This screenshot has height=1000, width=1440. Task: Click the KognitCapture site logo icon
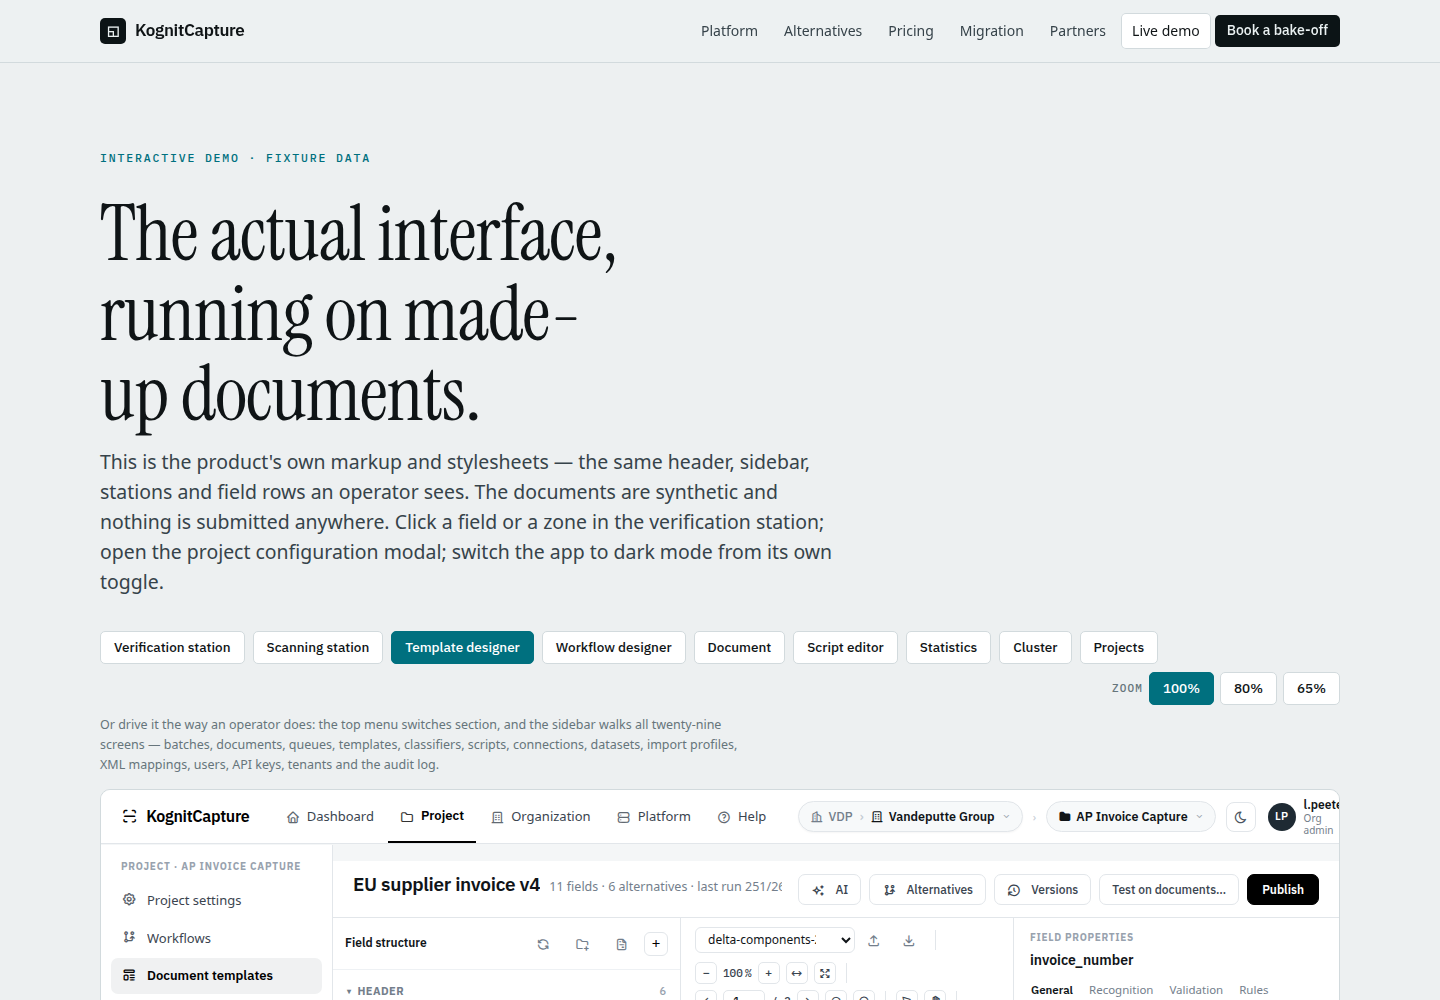[113, 31]
